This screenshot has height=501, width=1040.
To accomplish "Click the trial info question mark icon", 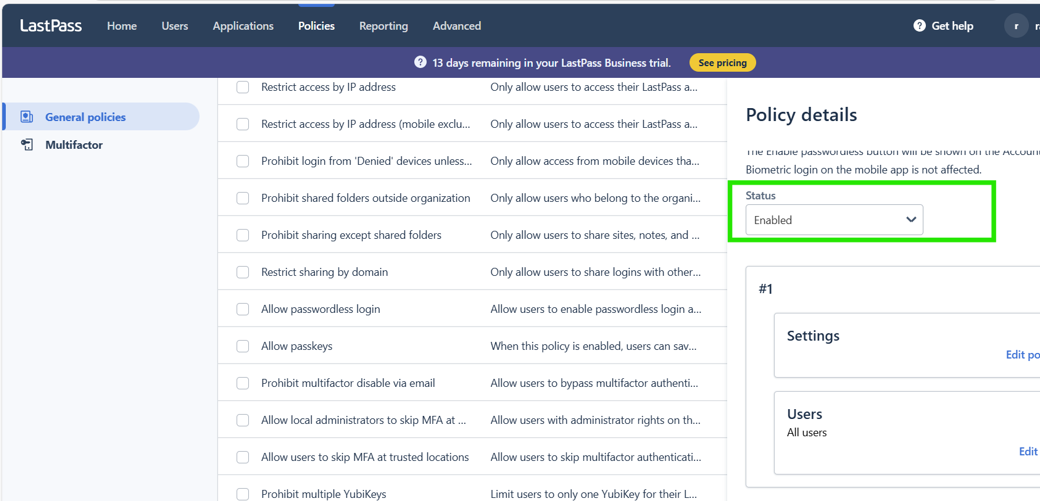I will [x=420, y=63].
